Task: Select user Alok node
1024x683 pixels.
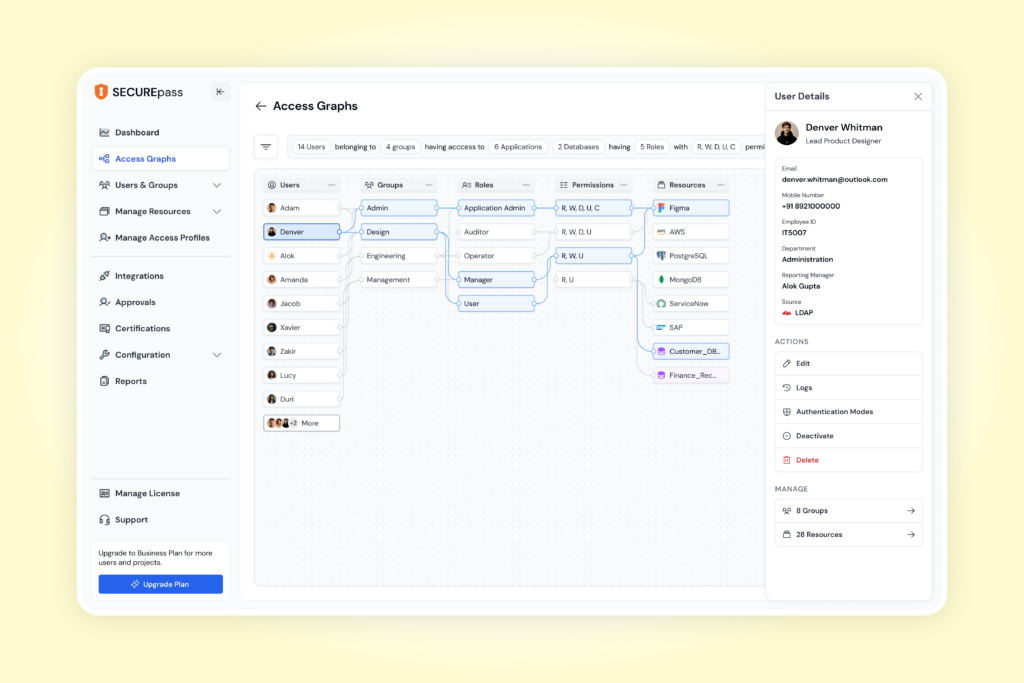Action: [302, 256]
